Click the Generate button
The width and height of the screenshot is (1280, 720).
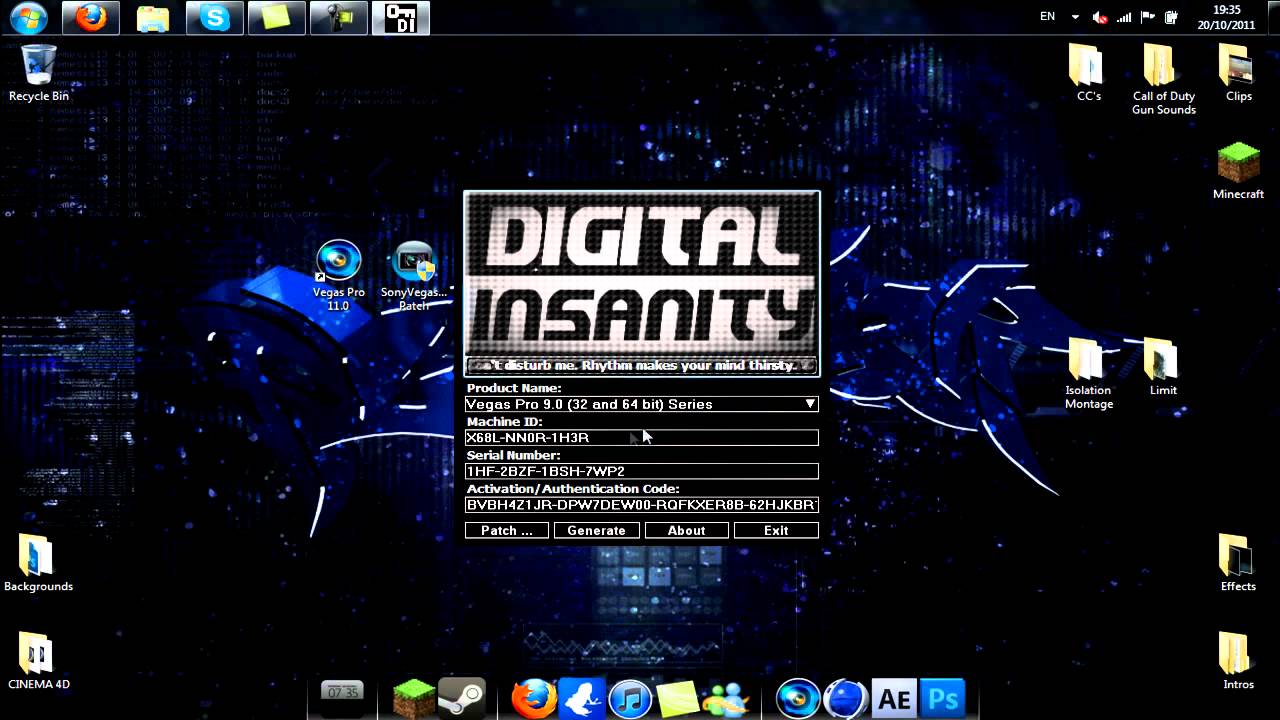[x=597, y=530]
